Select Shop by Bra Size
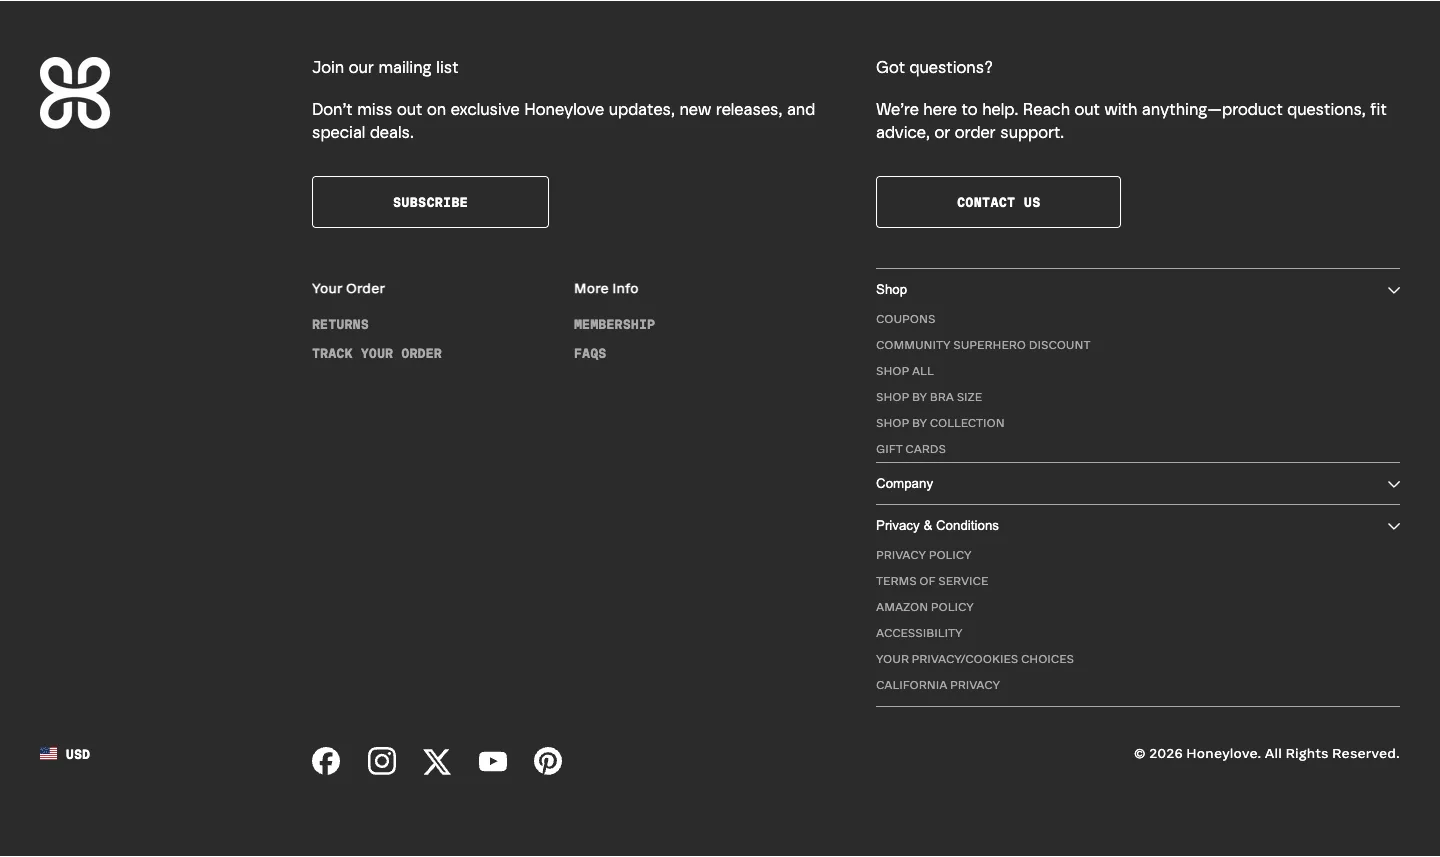 click(x=929, y=397)
